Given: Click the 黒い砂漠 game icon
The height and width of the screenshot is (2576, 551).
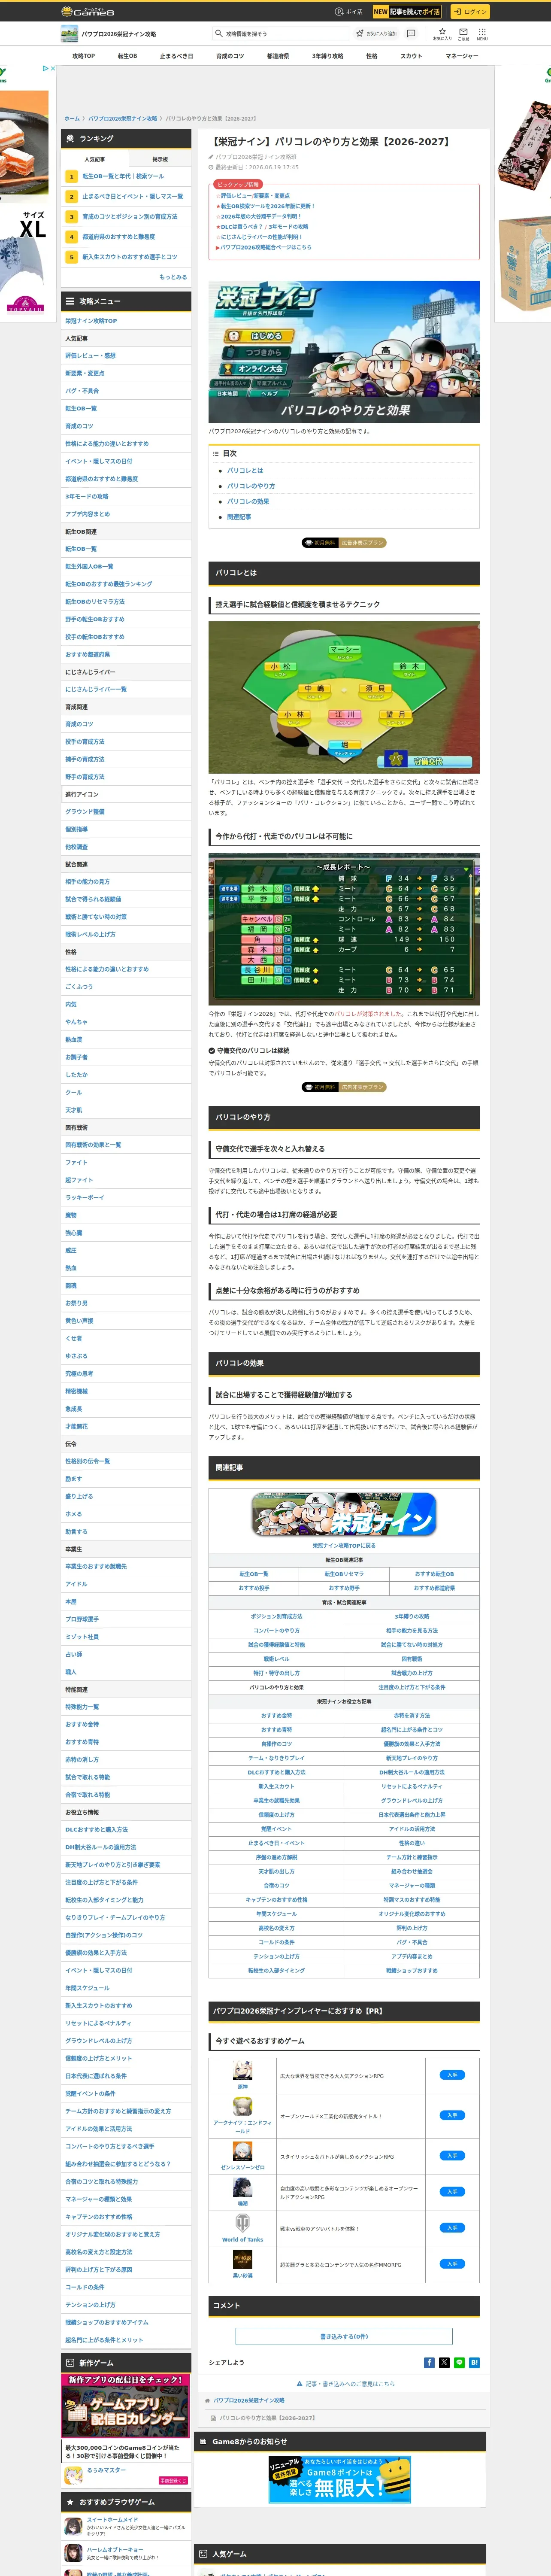Looking at the screenshot, I should (242, 2260).
